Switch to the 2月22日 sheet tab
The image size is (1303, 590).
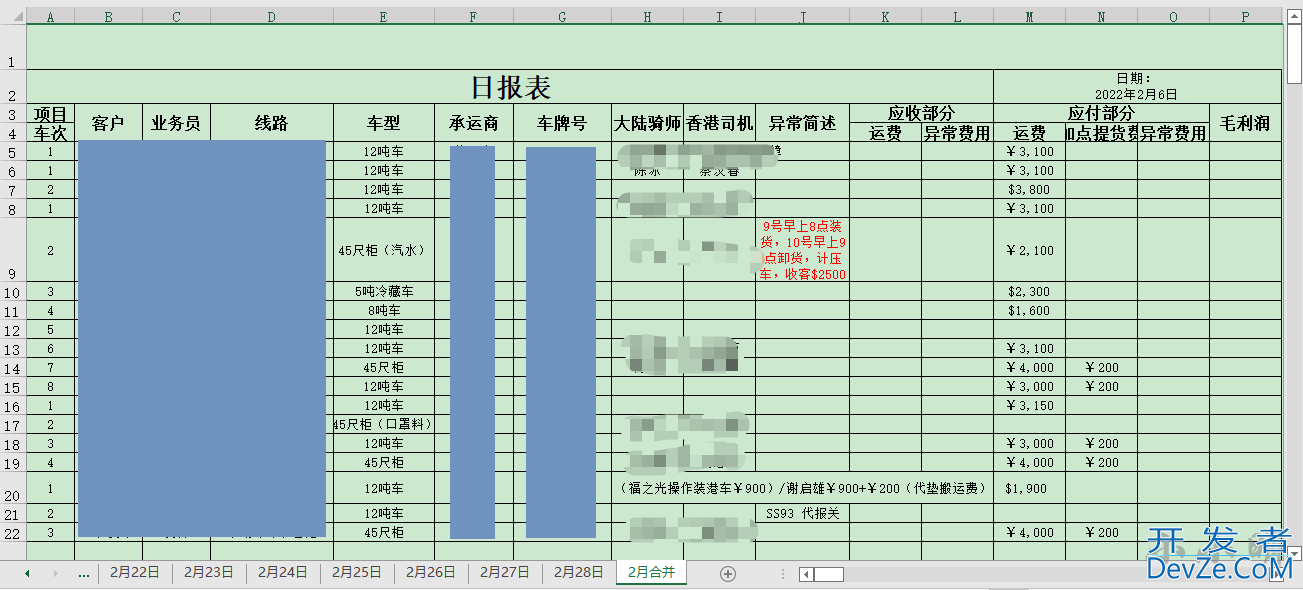pyautogui.click(x=134, y=573)
